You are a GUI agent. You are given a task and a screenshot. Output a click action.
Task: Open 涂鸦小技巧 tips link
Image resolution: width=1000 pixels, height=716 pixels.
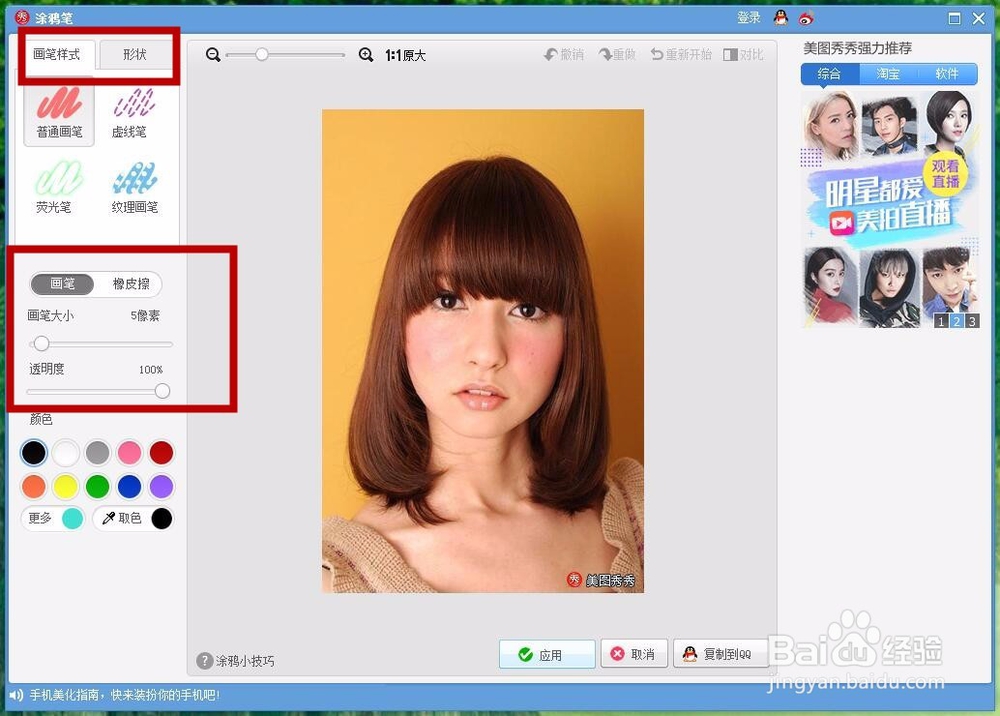pyautogui.click(x=236, y=661)
